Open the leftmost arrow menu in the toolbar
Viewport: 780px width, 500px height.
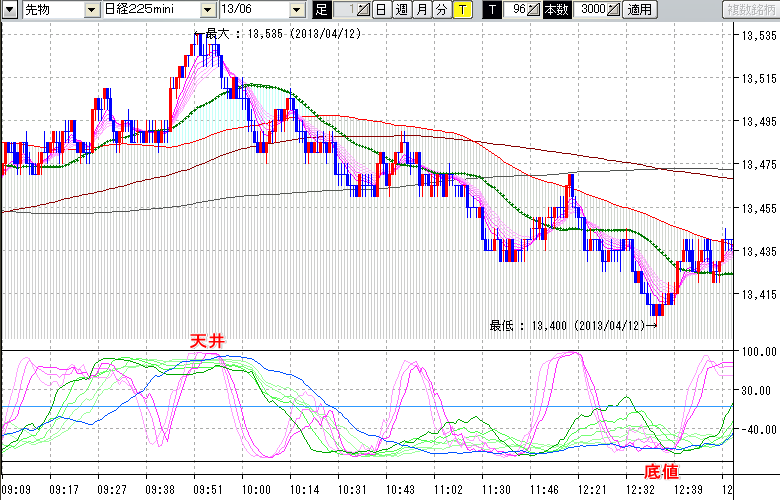click(9, 10)
